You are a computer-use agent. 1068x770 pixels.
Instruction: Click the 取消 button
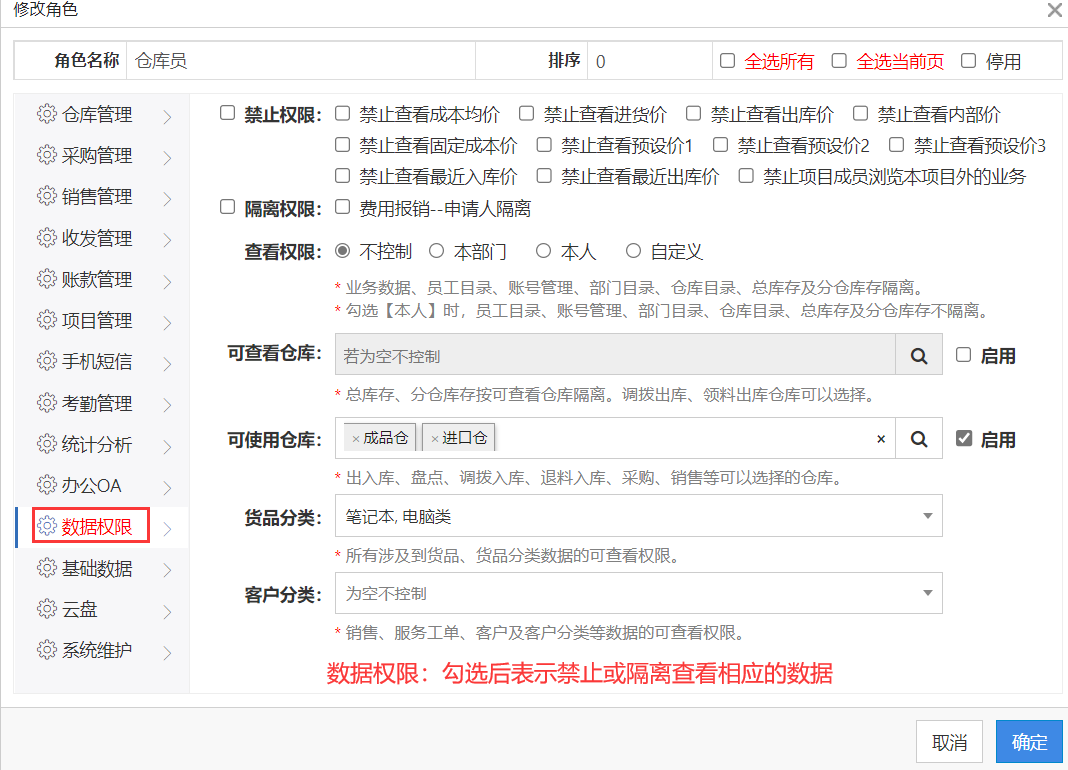[x=949, y=741]
